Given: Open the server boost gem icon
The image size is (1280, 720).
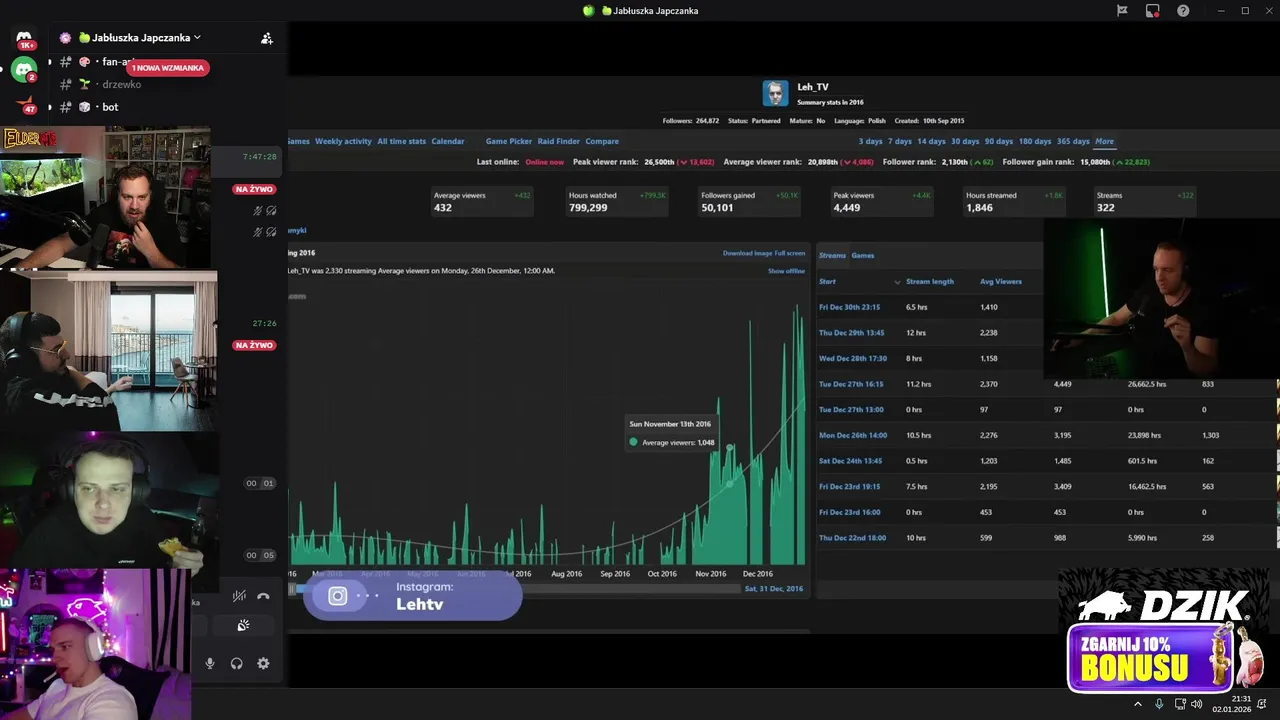Looking at the screenshot, I should tap(65, 38).
